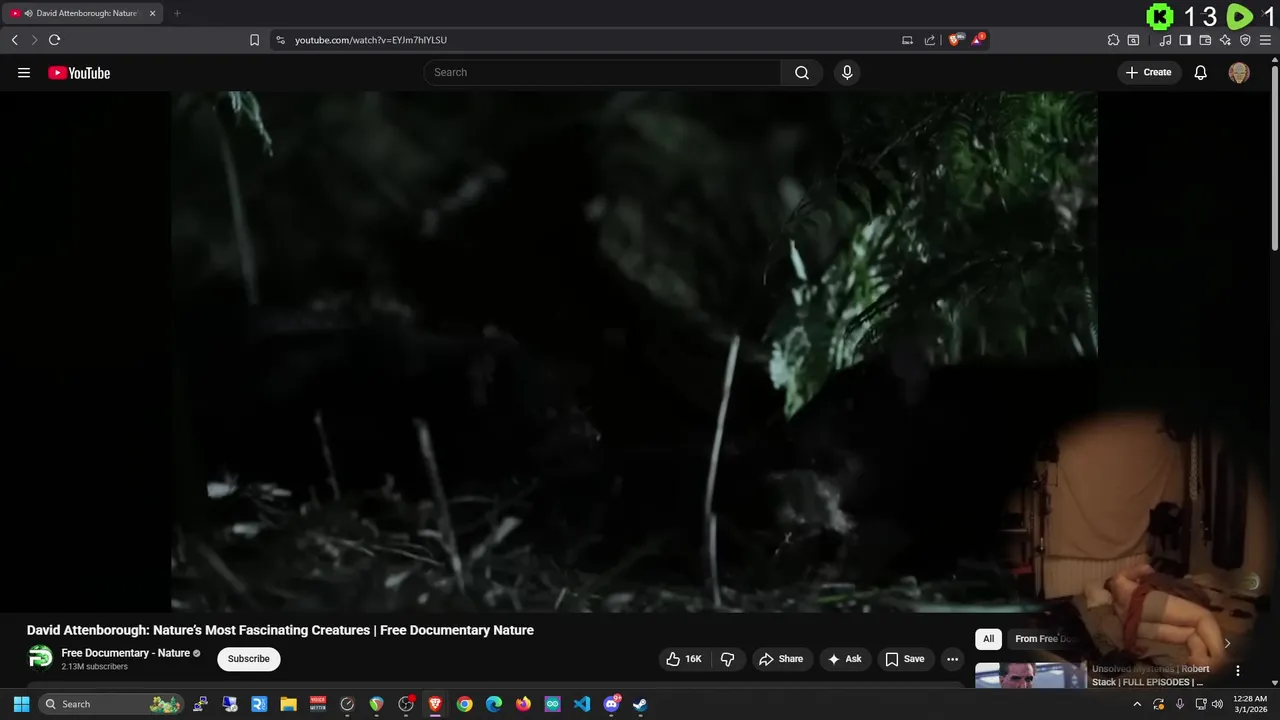Screen dimensions: 1280x720
Task: Open the Unsolved Mysteries video thumbnail
Action: [1030, 676]
